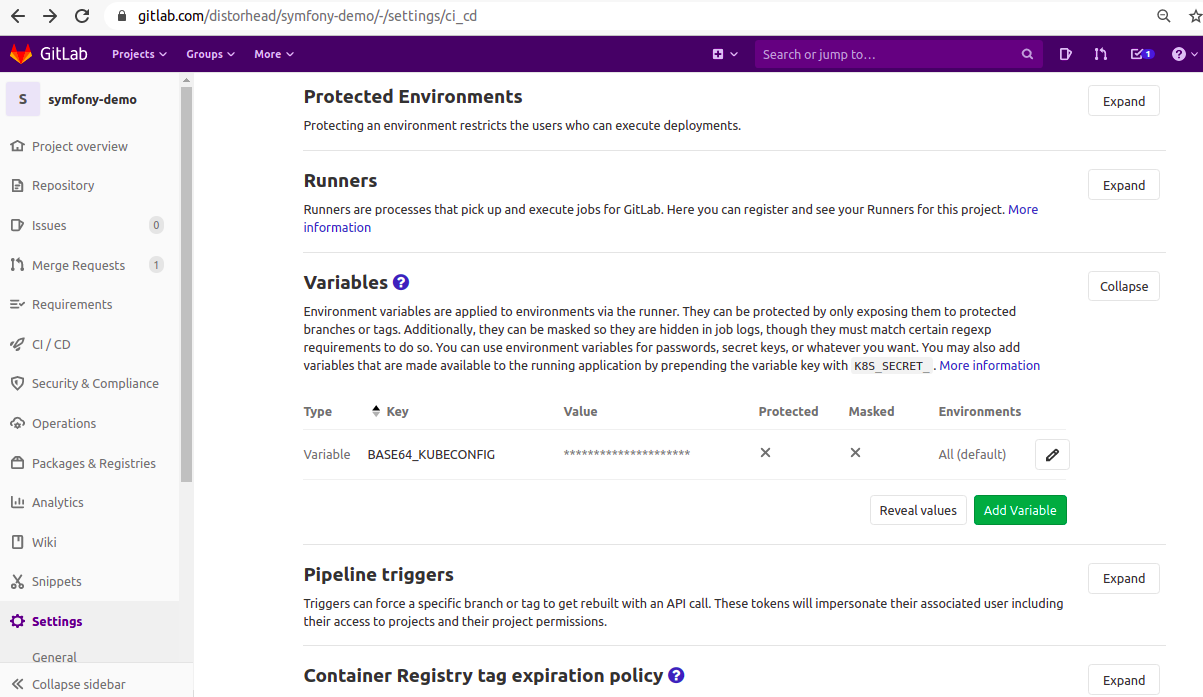Click the Reveal values button
The image size is (1203, 697).
tap(917, 510)
